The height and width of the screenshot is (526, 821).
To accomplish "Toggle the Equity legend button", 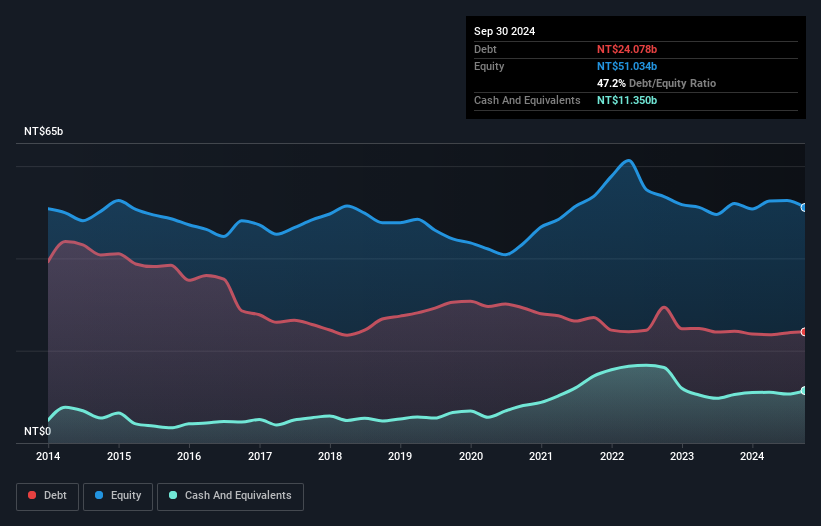I will [x=118, y=496].
